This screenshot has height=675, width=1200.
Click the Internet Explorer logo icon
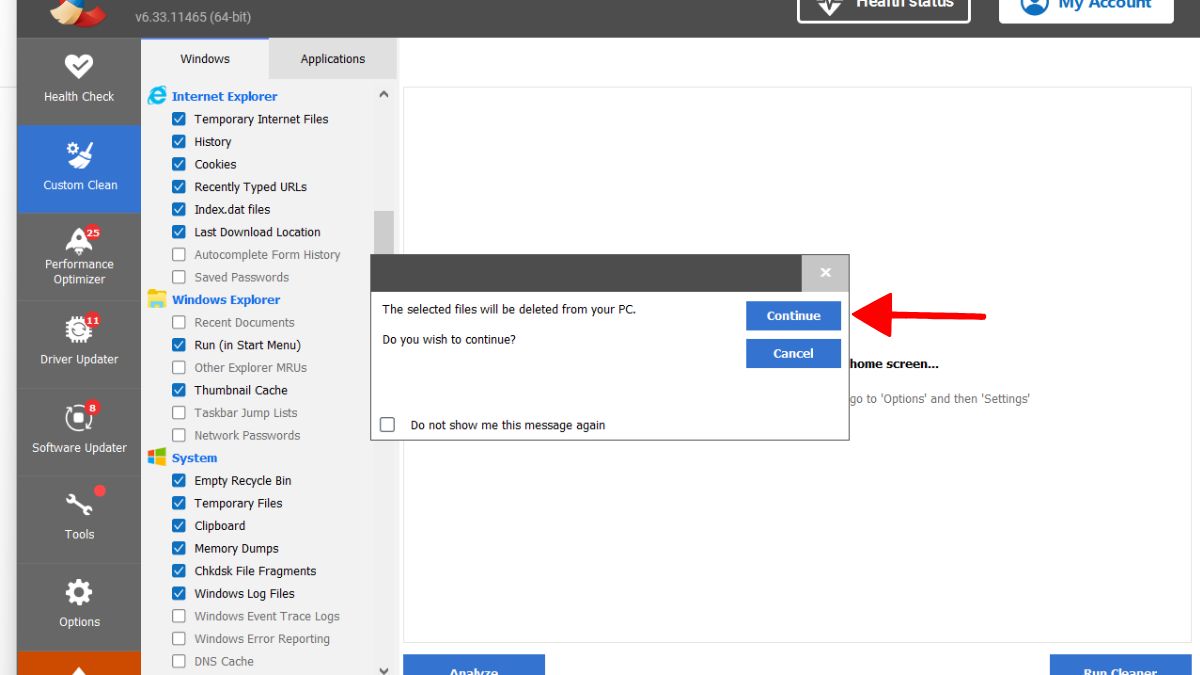(157, 96)
